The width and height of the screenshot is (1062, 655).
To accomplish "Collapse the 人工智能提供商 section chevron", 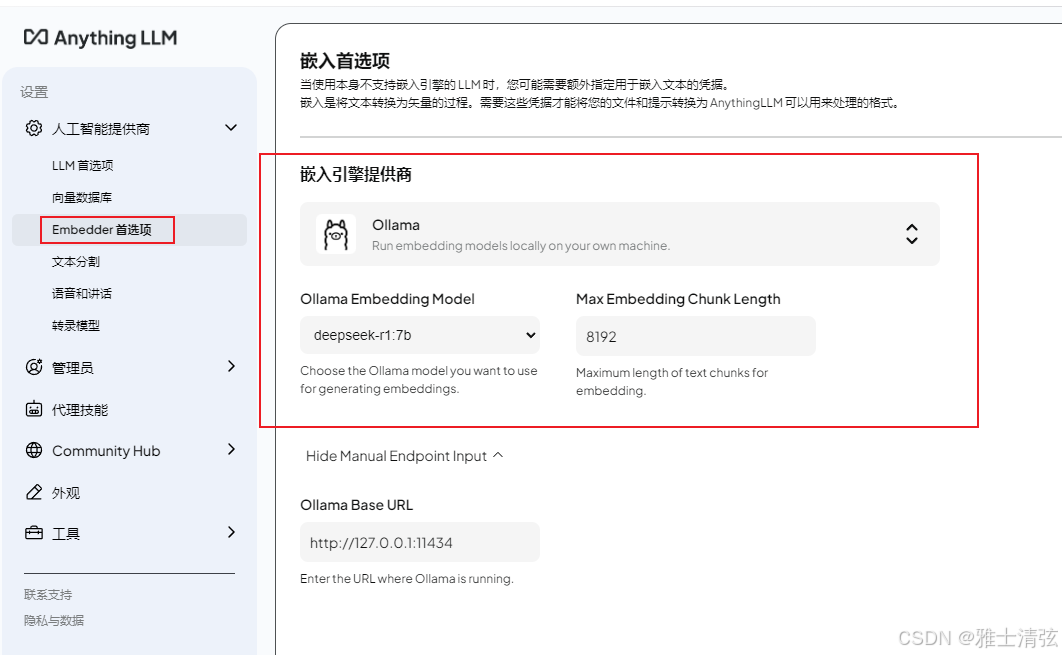I will click(x=231, y=127).
